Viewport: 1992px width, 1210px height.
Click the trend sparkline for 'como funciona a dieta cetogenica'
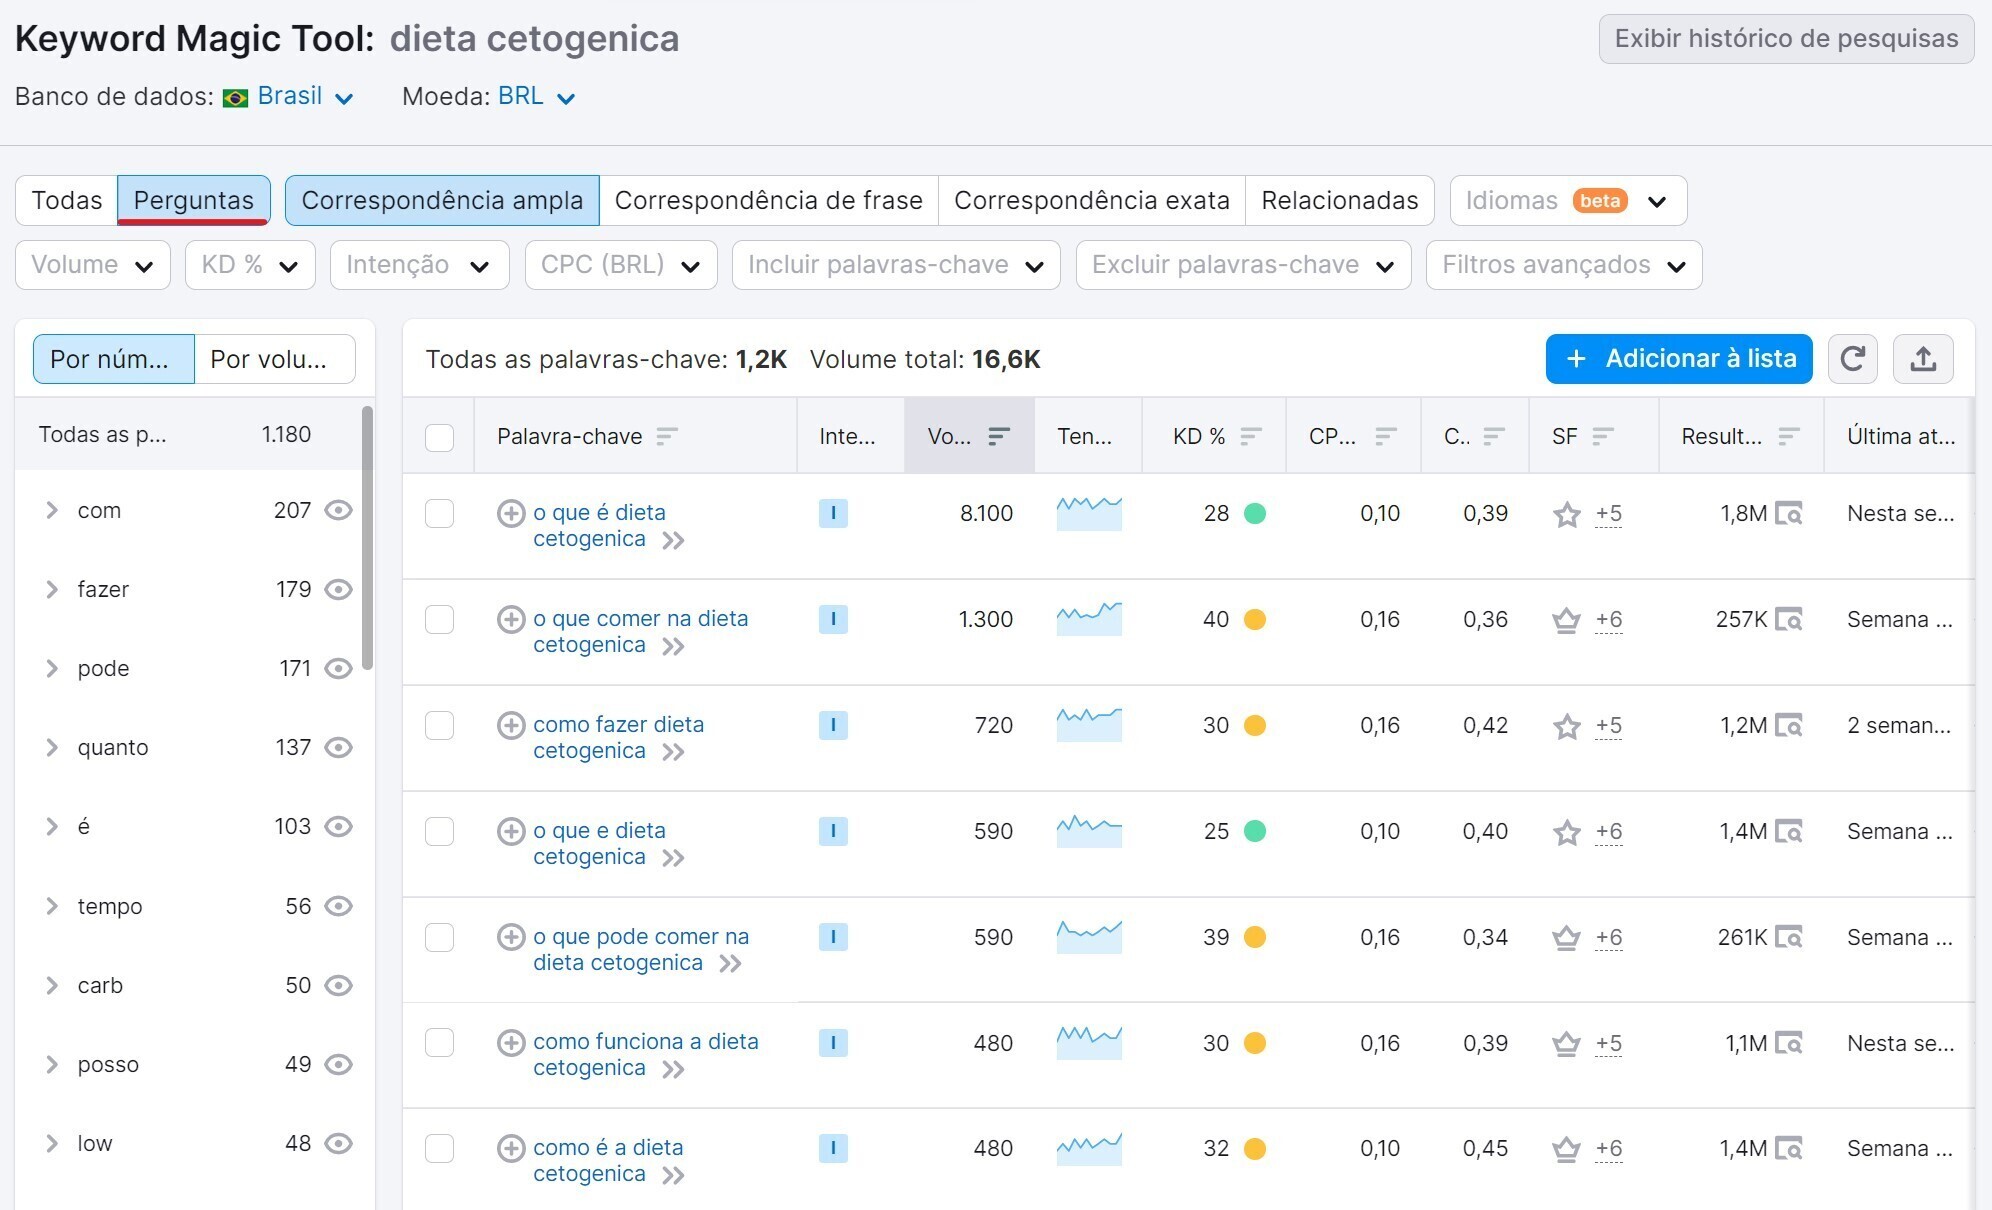(1088, 1042)
